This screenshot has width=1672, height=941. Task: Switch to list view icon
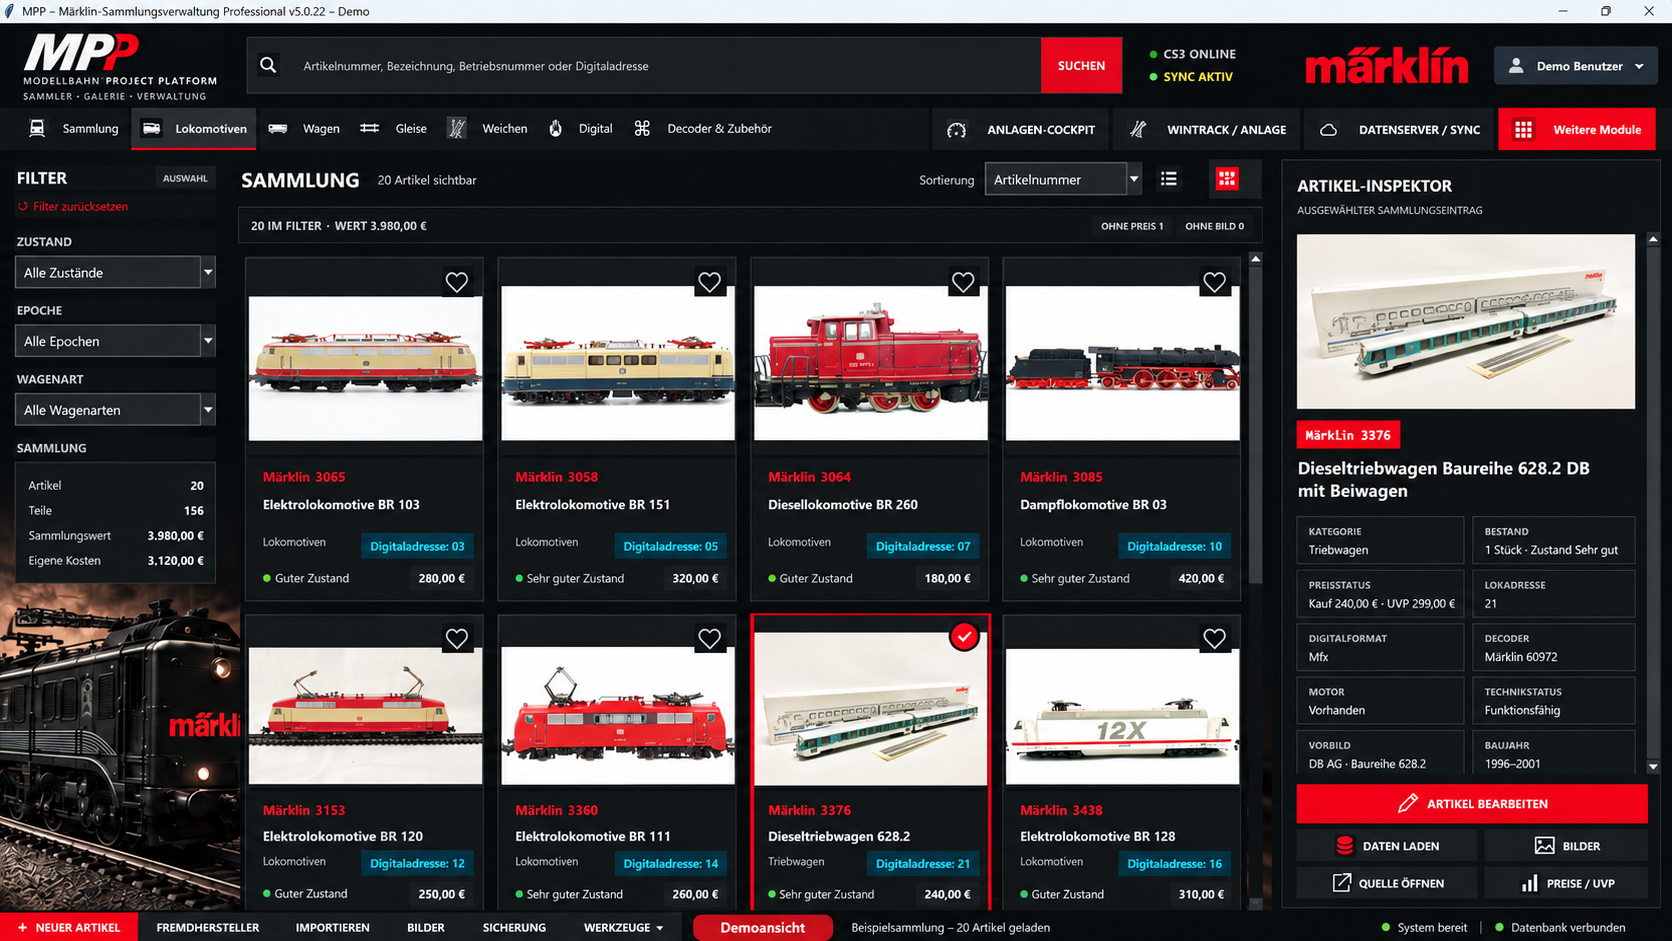(x=1169, y=179)
